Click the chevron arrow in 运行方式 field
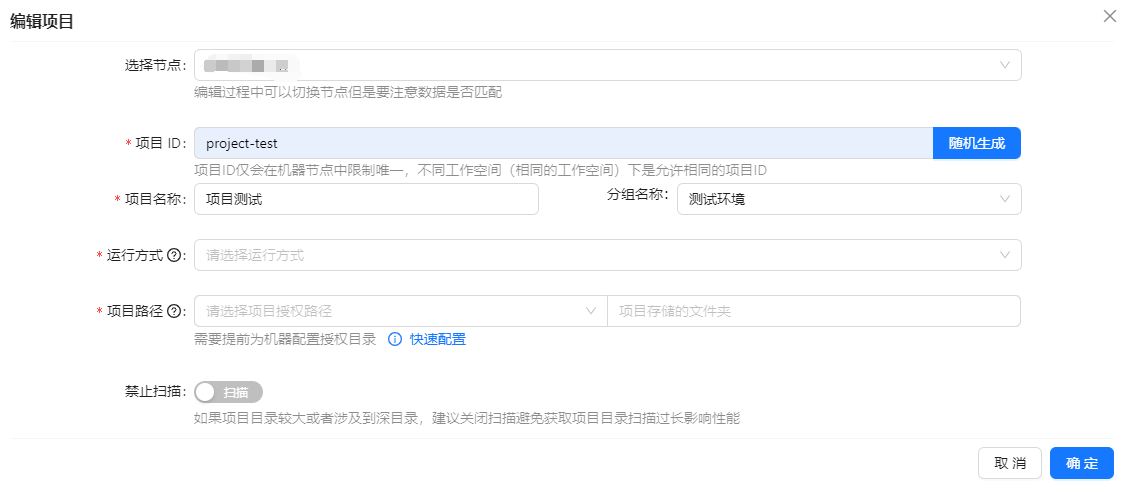The height and width of the screenshot is (492, 1130). point(1005,255)
